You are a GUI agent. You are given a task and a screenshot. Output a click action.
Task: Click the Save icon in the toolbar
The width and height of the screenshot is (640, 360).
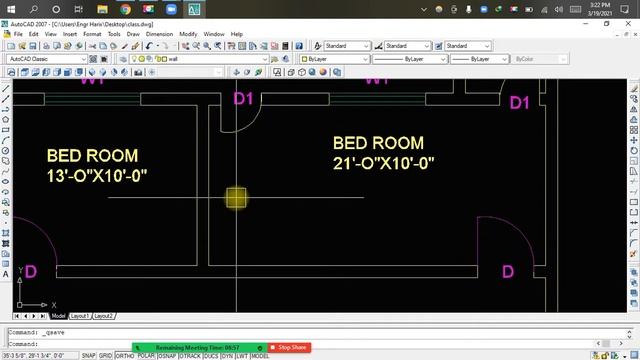[33, 46]
